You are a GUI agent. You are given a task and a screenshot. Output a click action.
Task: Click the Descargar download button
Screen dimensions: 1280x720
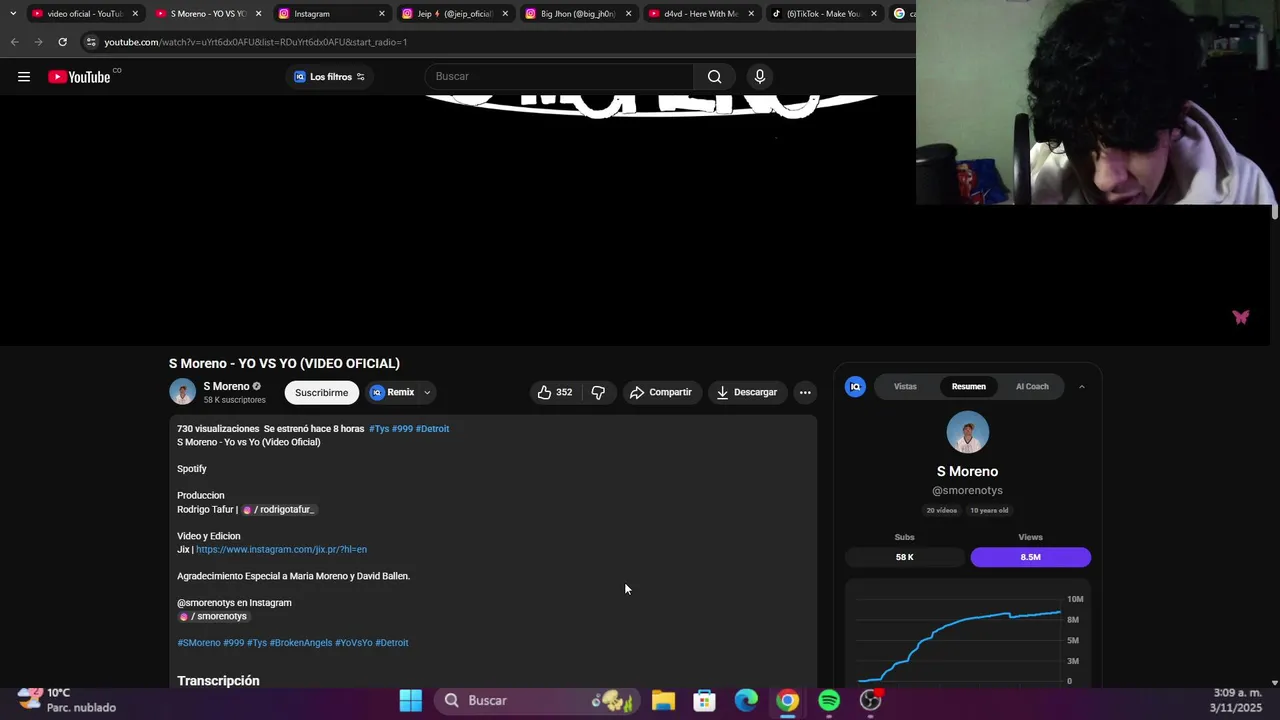[746, 392]
